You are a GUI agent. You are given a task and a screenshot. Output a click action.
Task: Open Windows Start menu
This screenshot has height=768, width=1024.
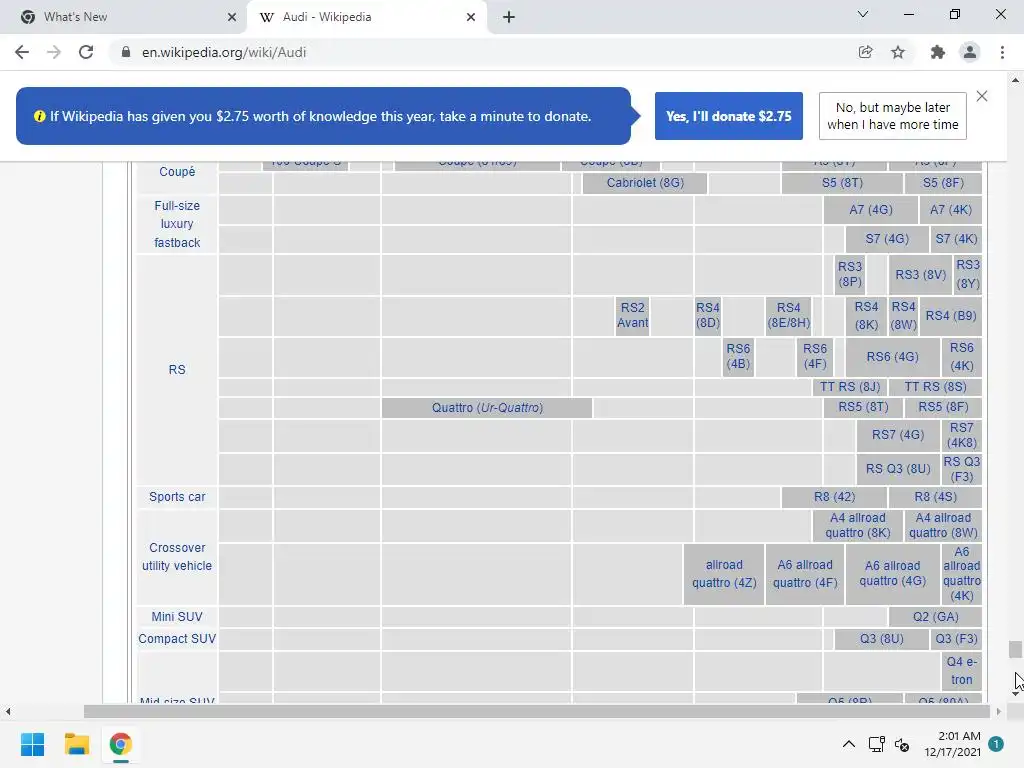pyautogui.click(x=32, y=744)
